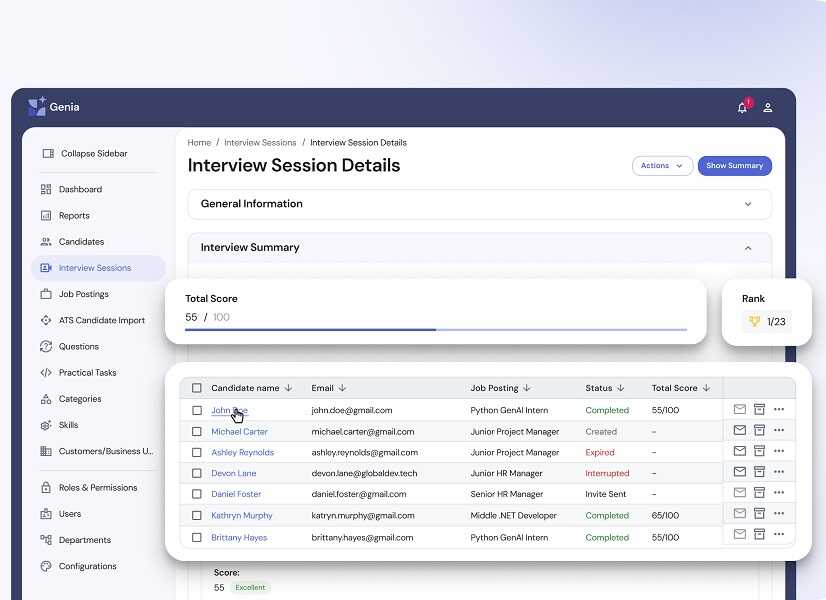Toggle the select-all candidates checkbox
826x600 pixels.
(x=197, y=388)
